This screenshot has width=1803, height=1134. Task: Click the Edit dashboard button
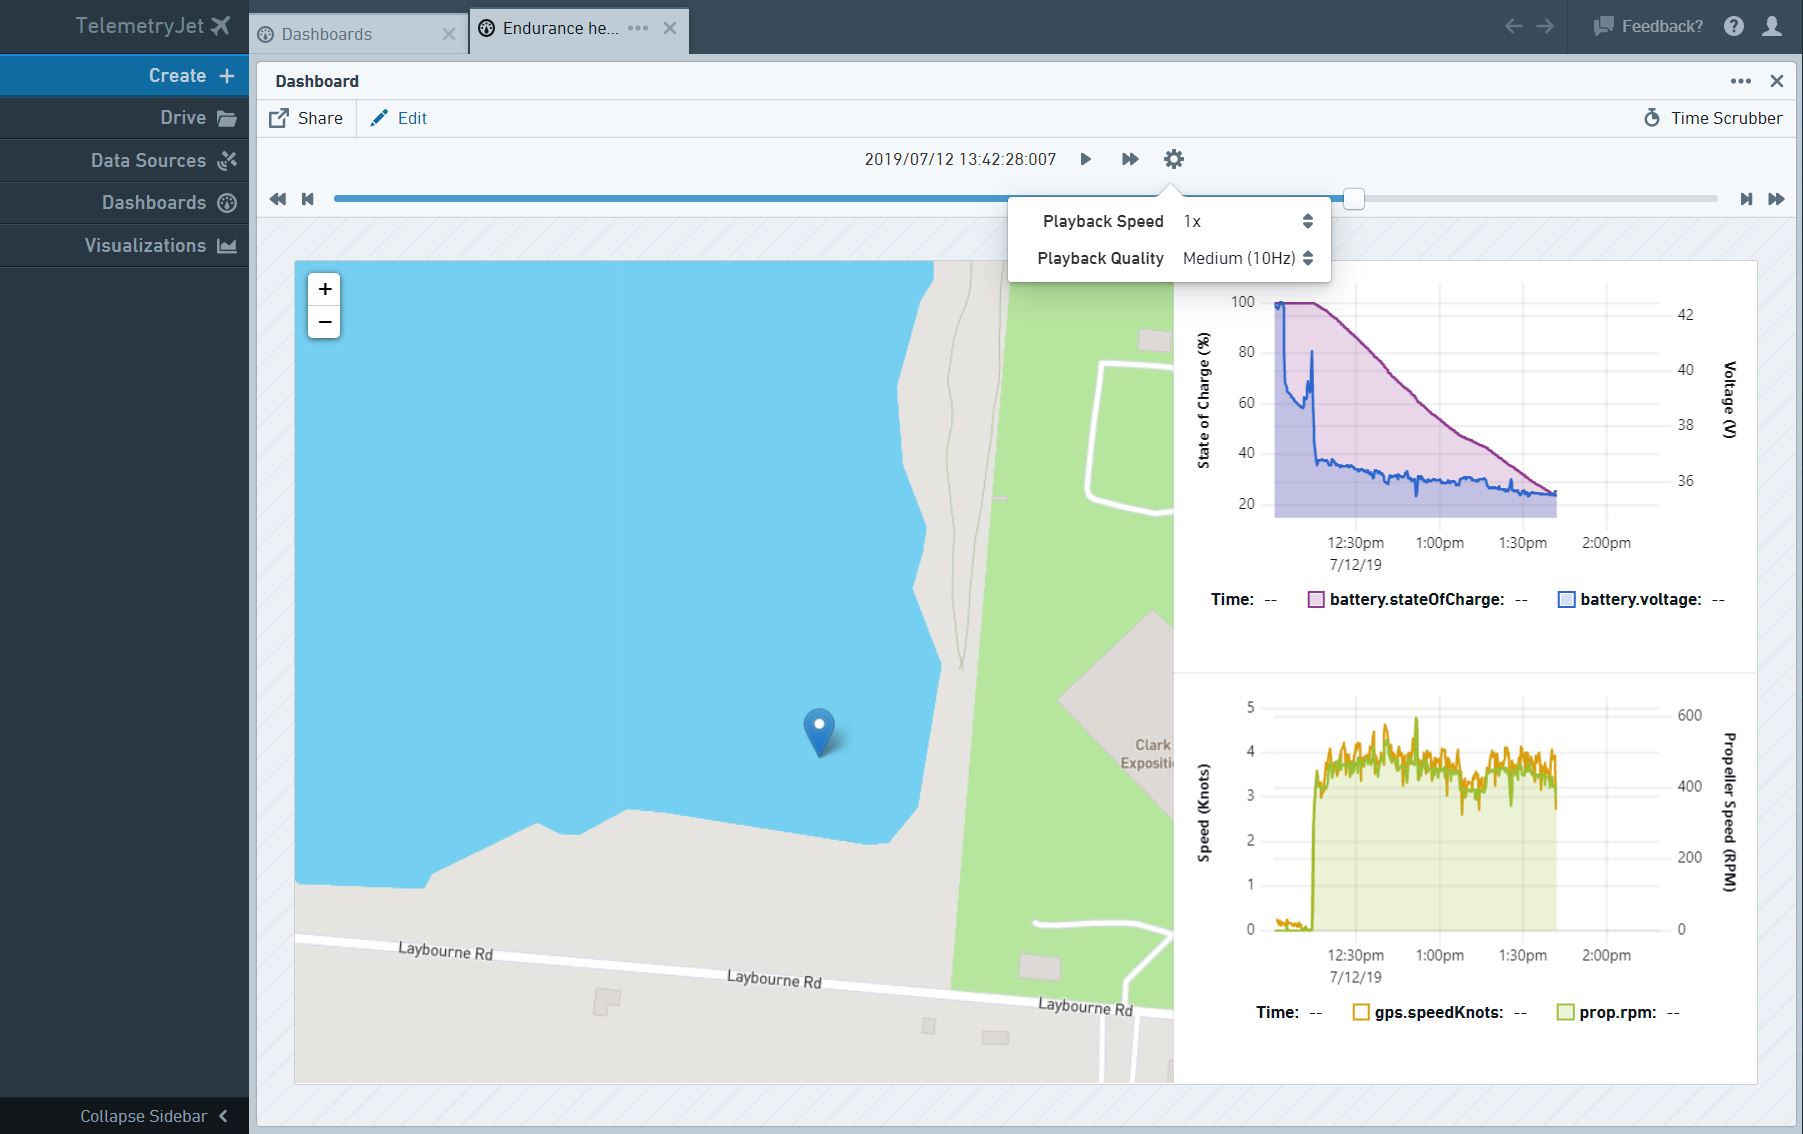(399, 118)
